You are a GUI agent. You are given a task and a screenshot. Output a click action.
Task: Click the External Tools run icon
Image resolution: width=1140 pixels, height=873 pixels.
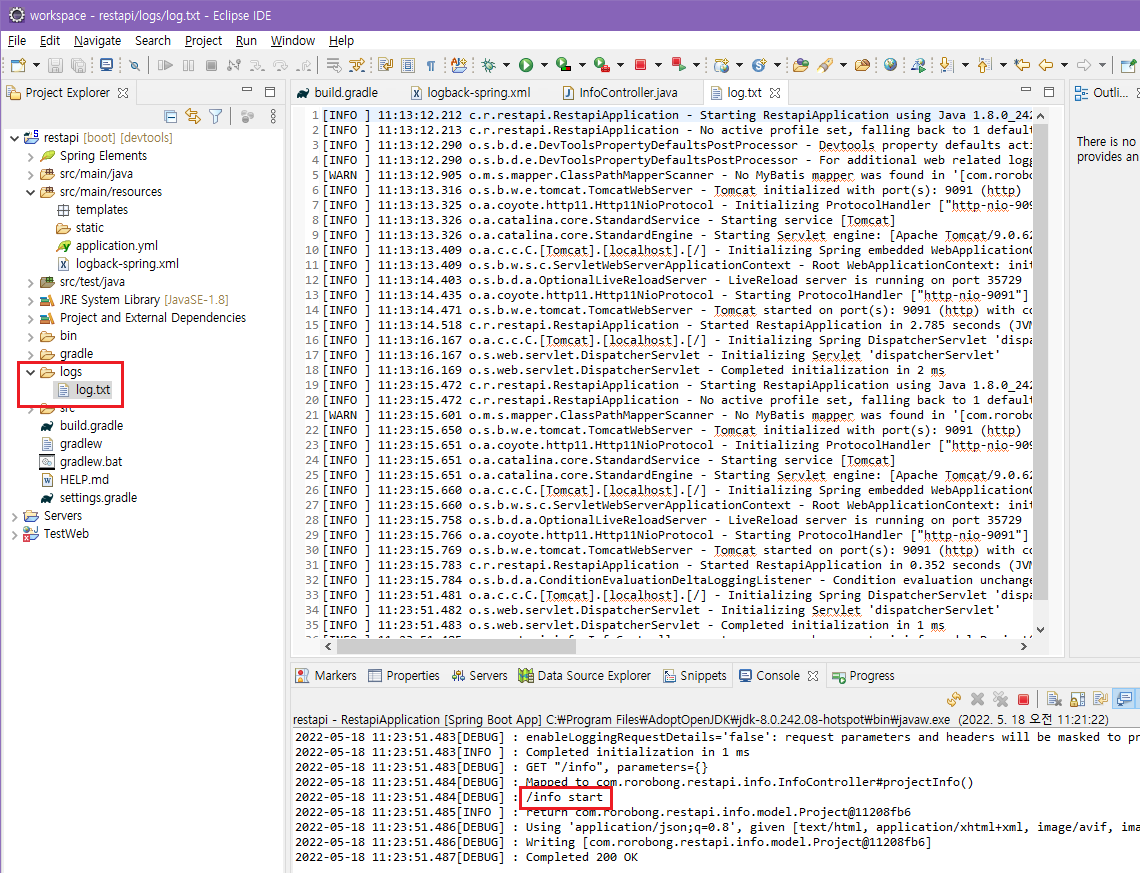[601, 65]
